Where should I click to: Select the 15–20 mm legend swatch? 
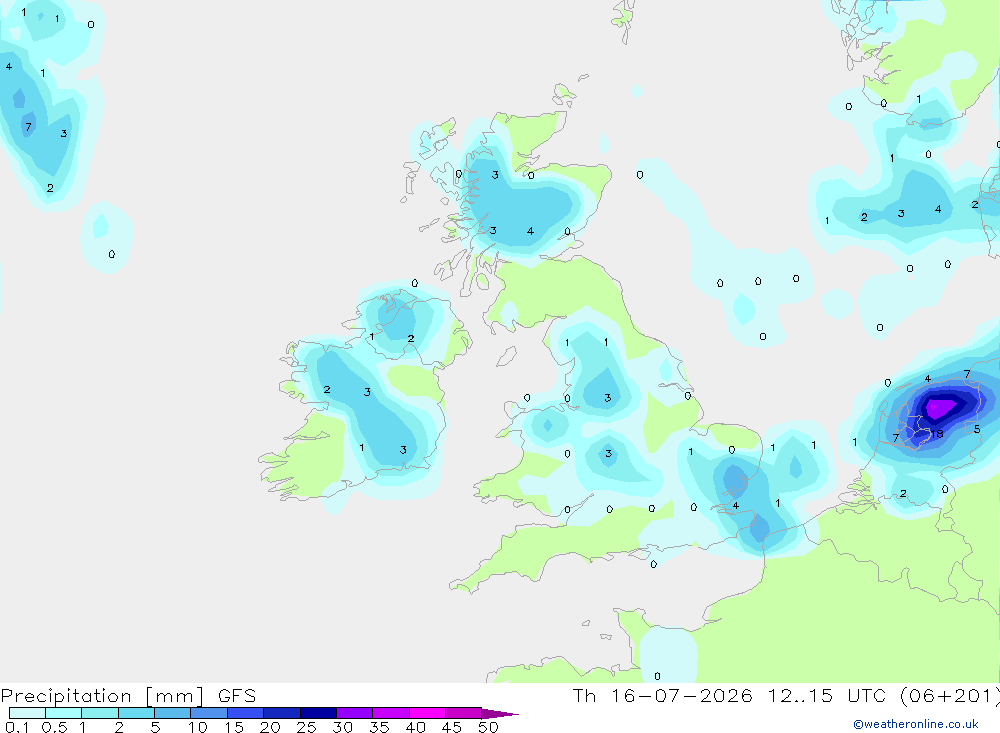246,713
